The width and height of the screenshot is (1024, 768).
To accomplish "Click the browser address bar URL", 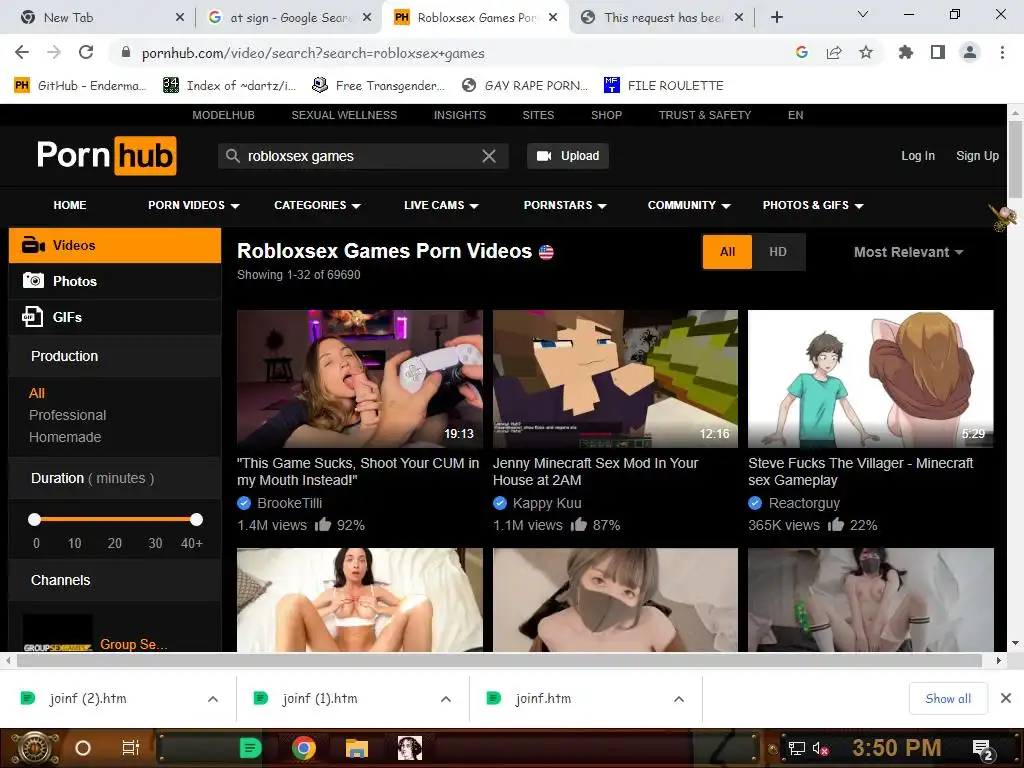I will [x=313, y=53].
